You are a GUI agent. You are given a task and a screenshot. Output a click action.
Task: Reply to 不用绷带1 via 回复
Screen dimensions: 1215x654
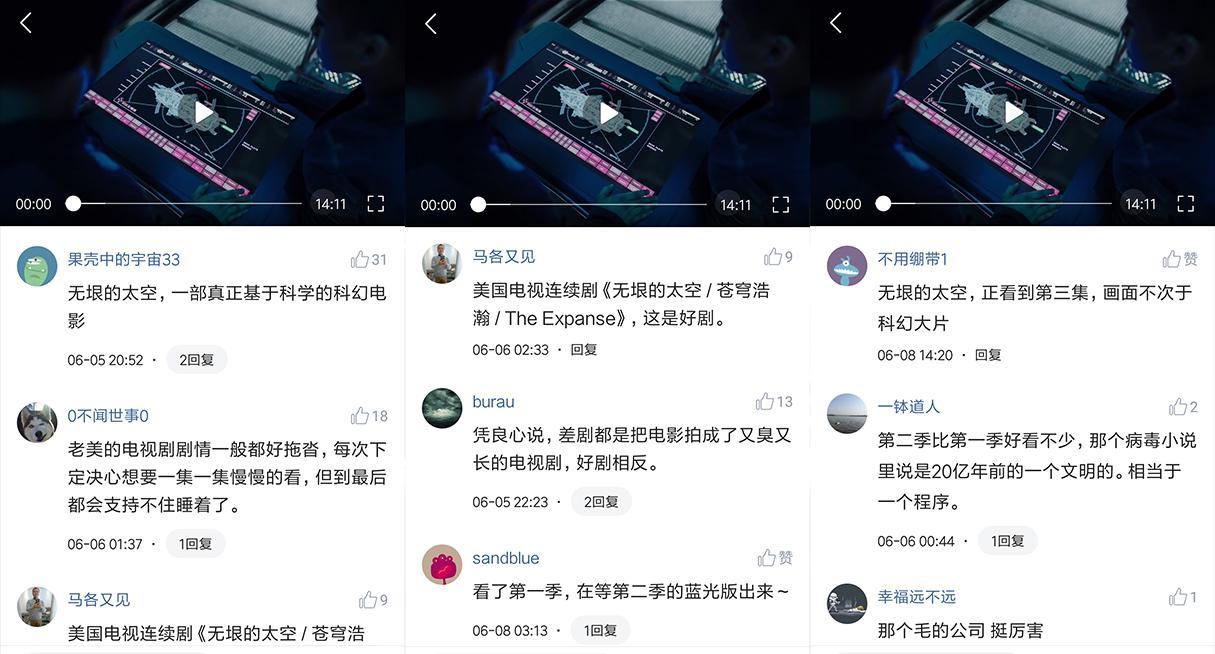tap(988, 355)
